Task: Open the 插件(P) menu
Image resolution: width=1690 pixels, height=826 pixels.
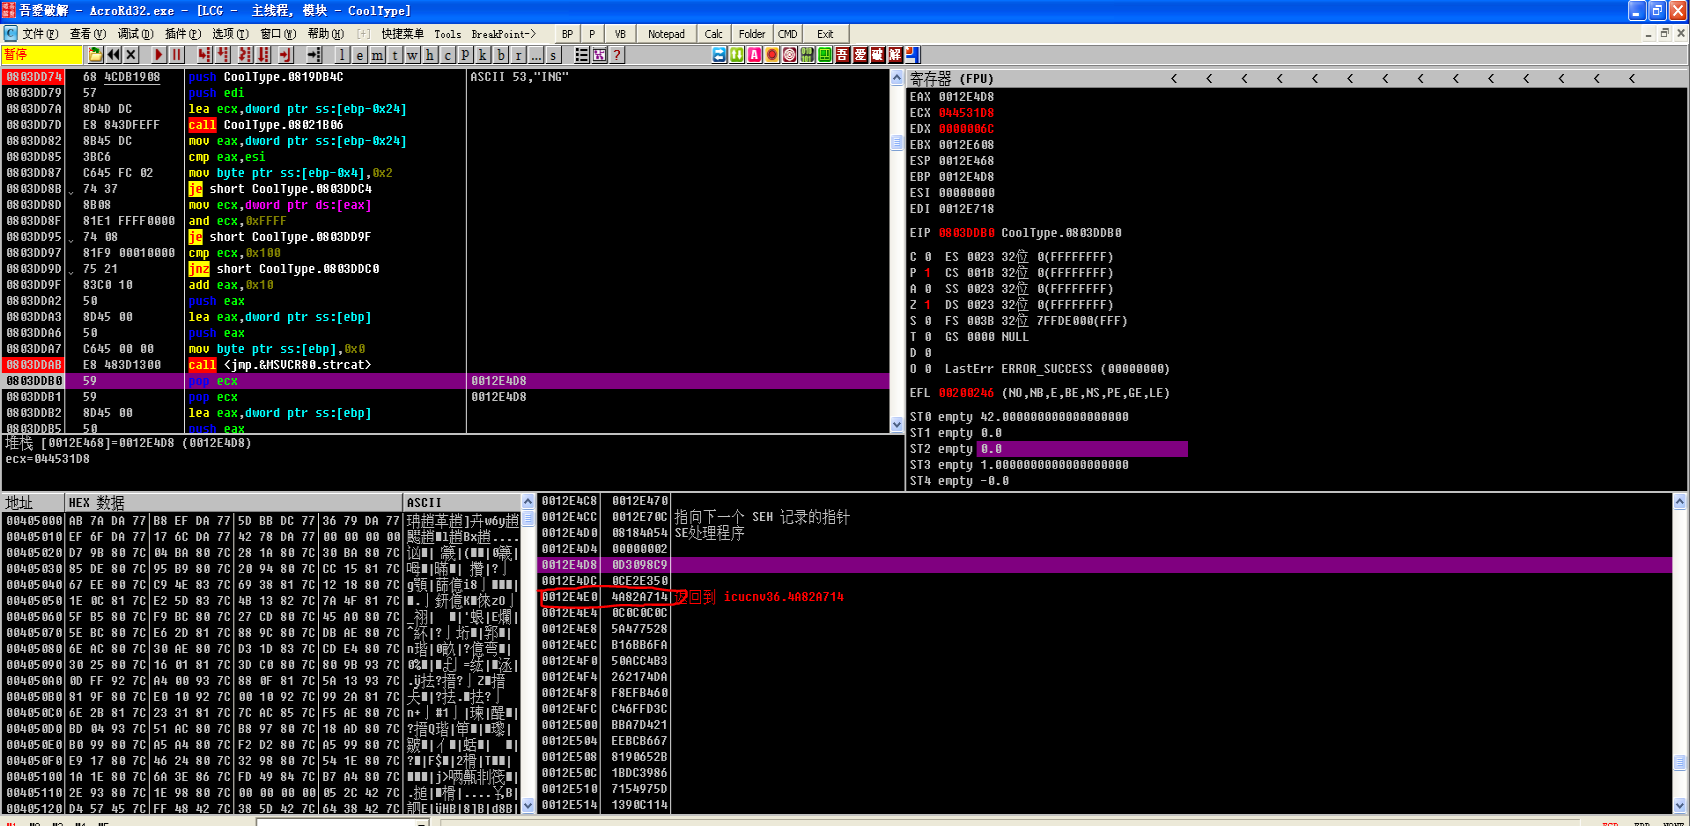Action: [182, 34]
